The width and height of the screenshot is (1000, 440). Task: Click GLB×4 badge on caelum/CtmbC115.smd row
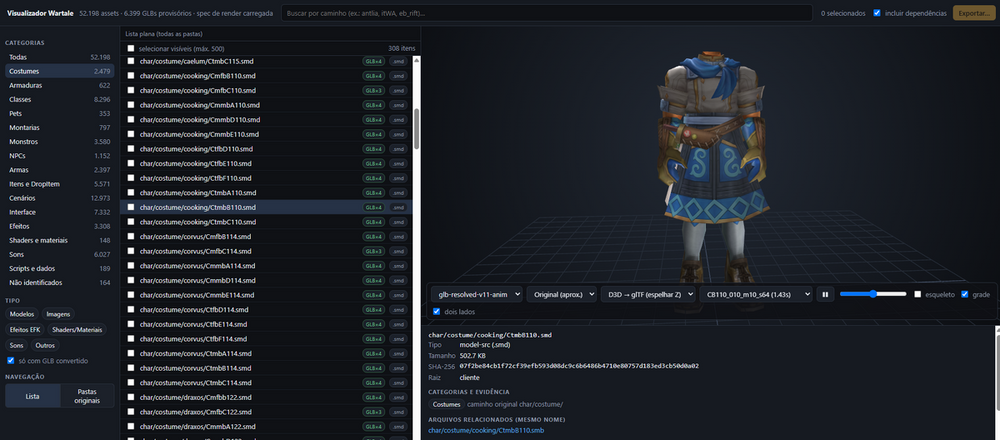click(x=374, y=61)
